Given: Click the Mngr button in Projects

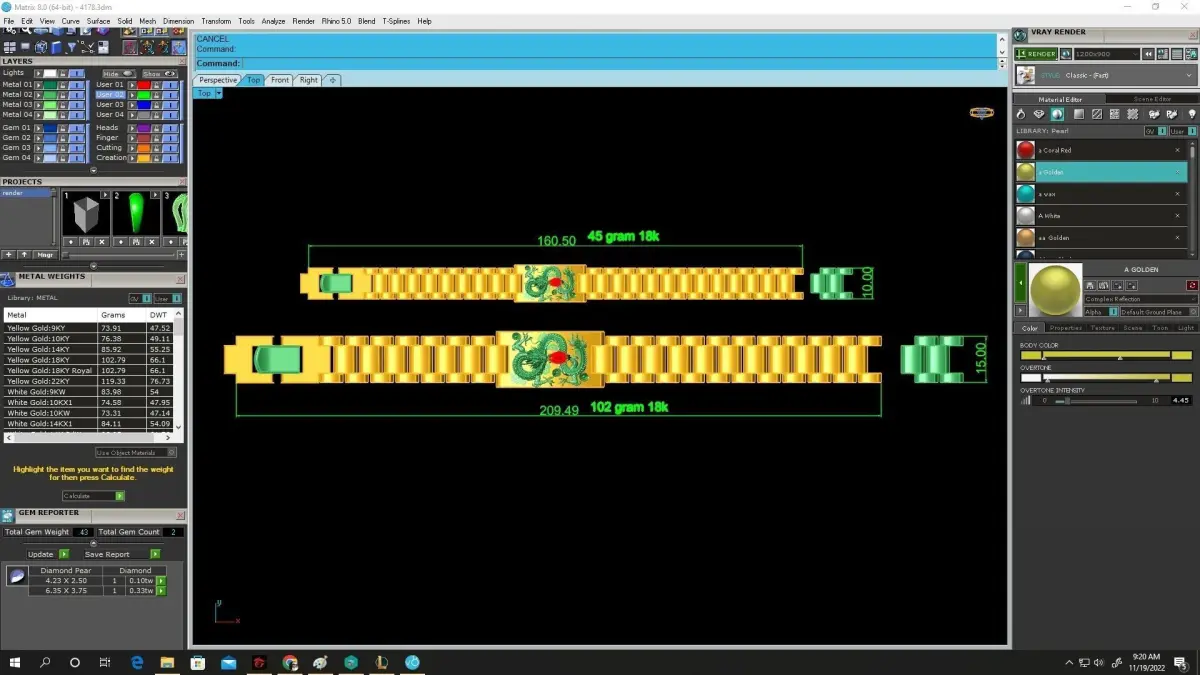Looking at the screenshot, I should (45, 255).
